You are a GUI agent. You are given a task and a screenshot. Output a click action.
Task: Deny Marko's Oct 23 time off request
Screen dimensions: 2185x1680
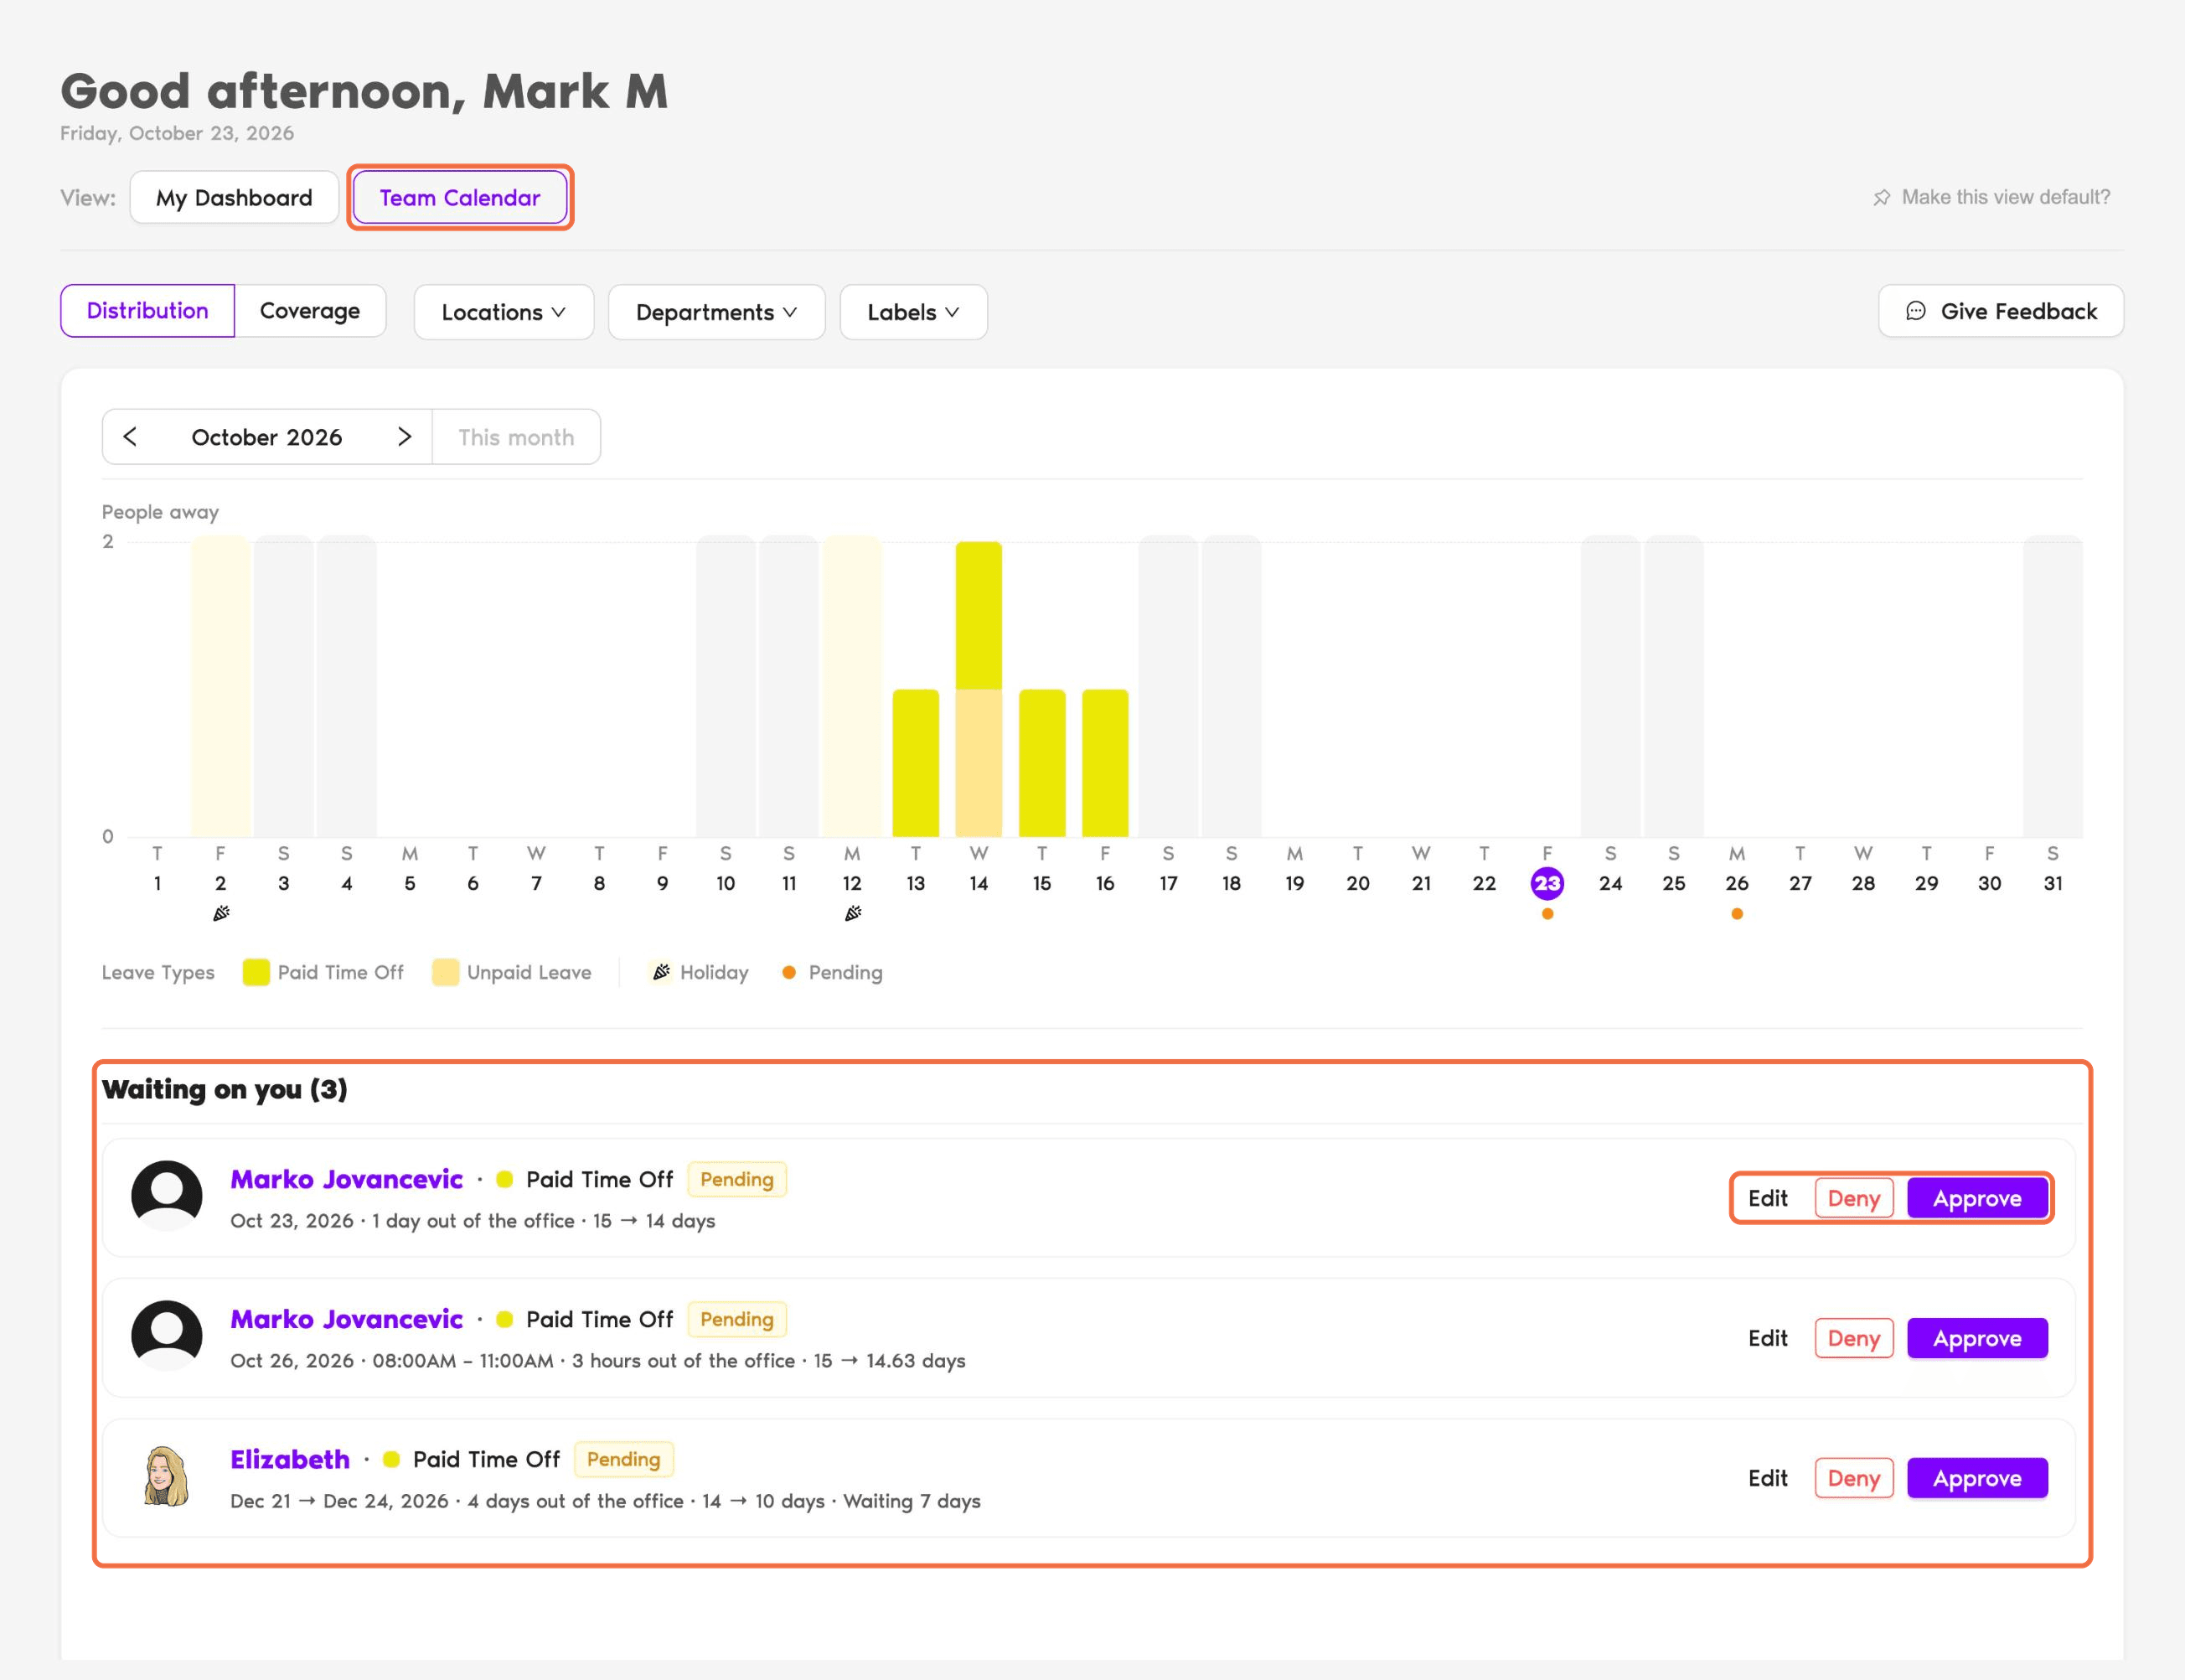1854,1198
